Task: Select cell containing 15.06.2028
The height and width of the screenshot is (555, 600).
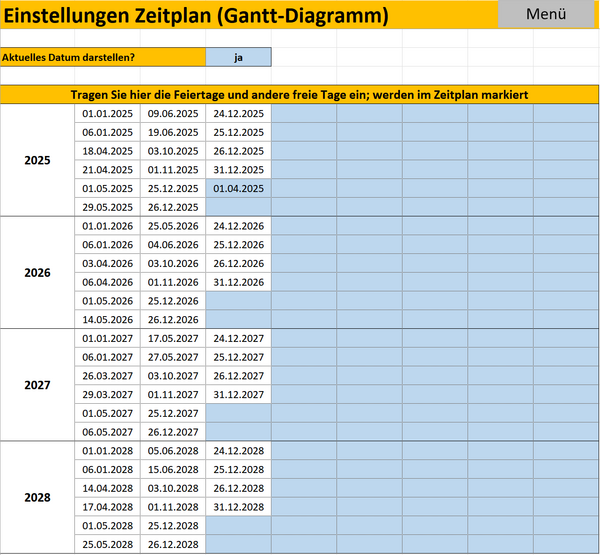Action: [173, 470]
